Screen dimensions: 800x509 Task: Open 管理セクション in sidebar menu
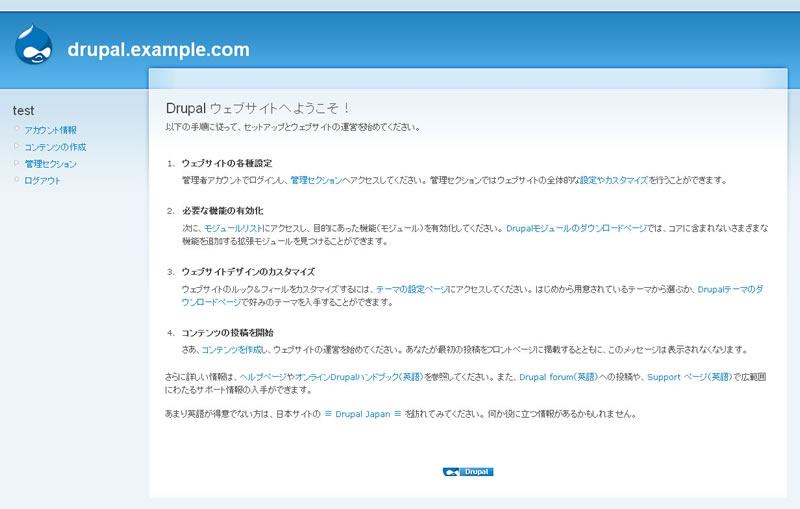[51, 164]
